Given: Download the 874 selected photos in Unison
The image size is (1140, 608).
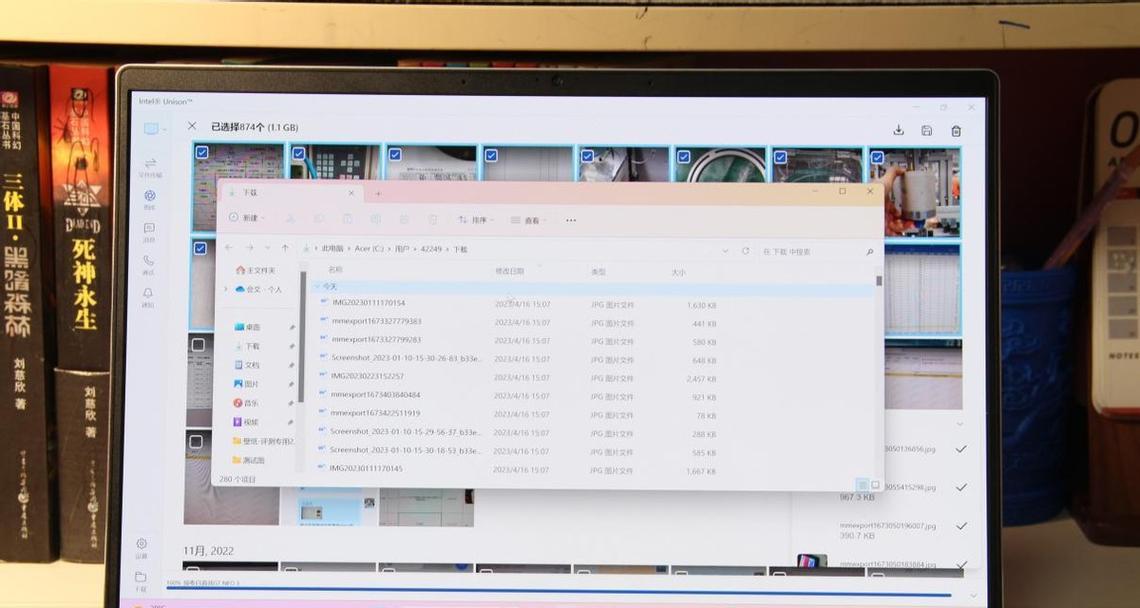Looking at the screenshot, I should click(x=899, y=130).
